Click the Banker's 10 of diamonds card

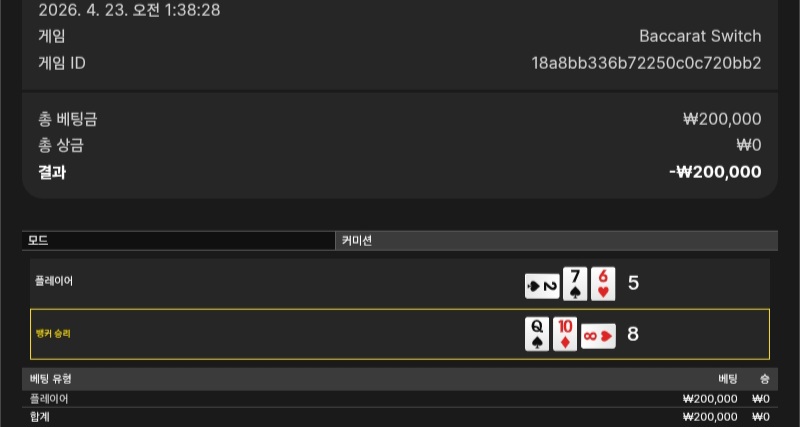click(x=565, y=334)
